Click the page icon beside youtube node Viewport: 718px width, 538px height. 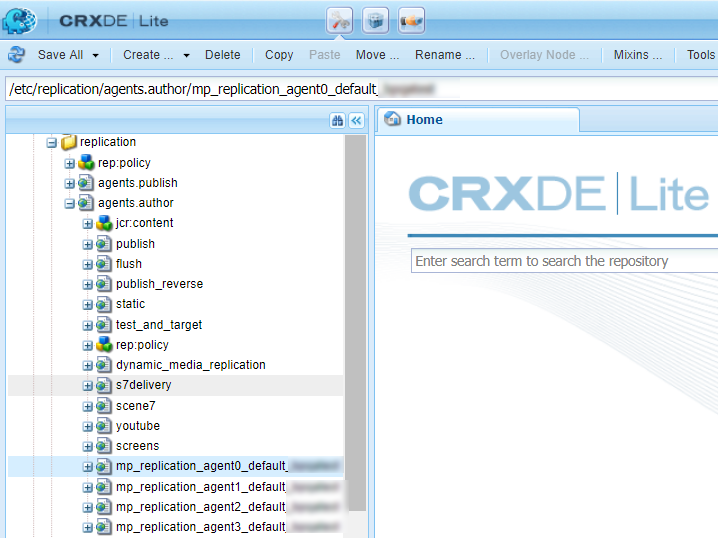click(104, 426)
